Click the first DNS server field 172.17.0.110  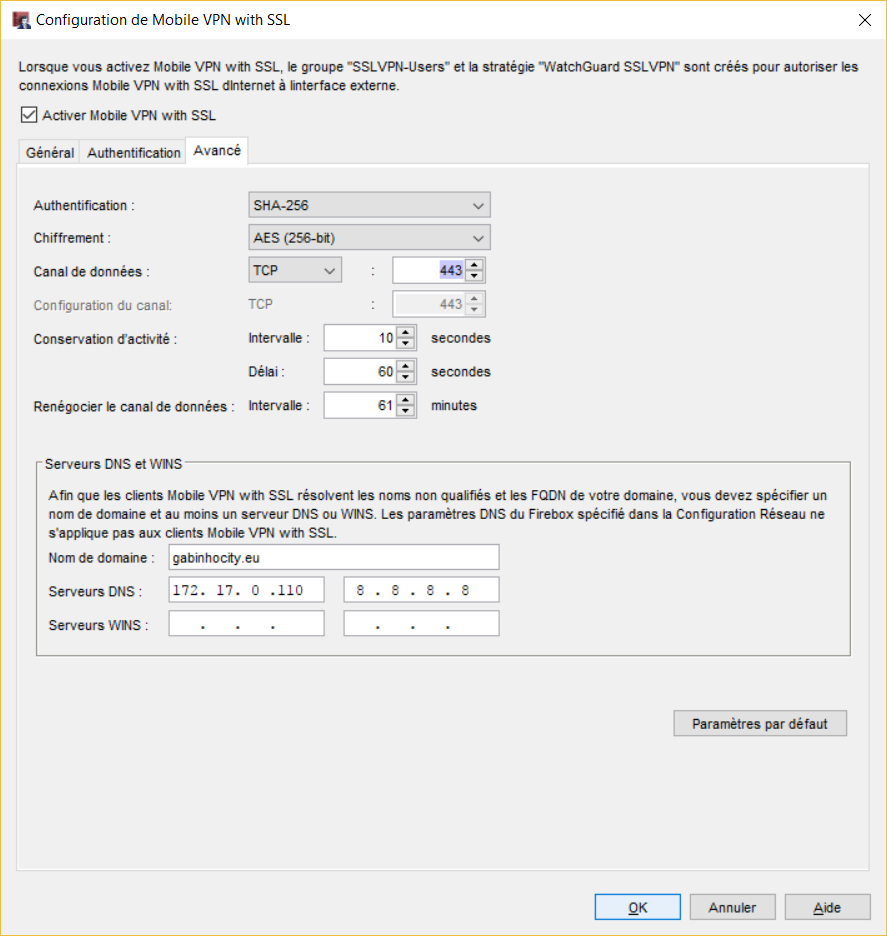pos(247,590)
